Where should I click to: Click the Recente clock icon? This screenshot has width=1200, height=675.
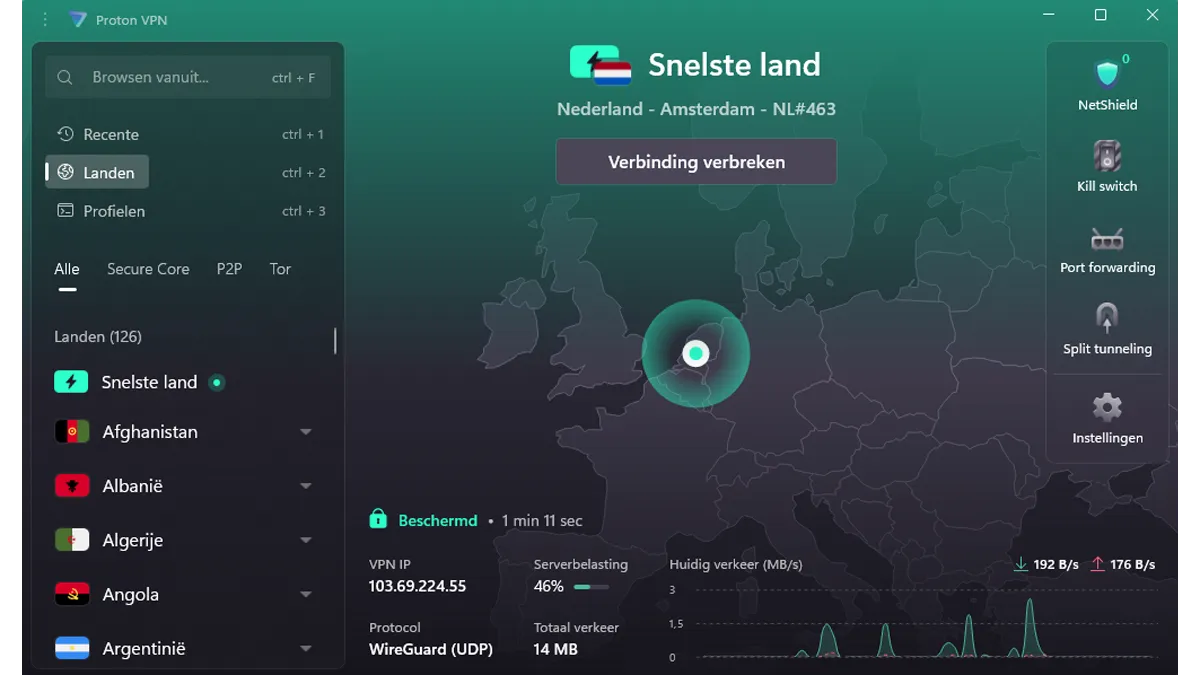tap(65, 134)
